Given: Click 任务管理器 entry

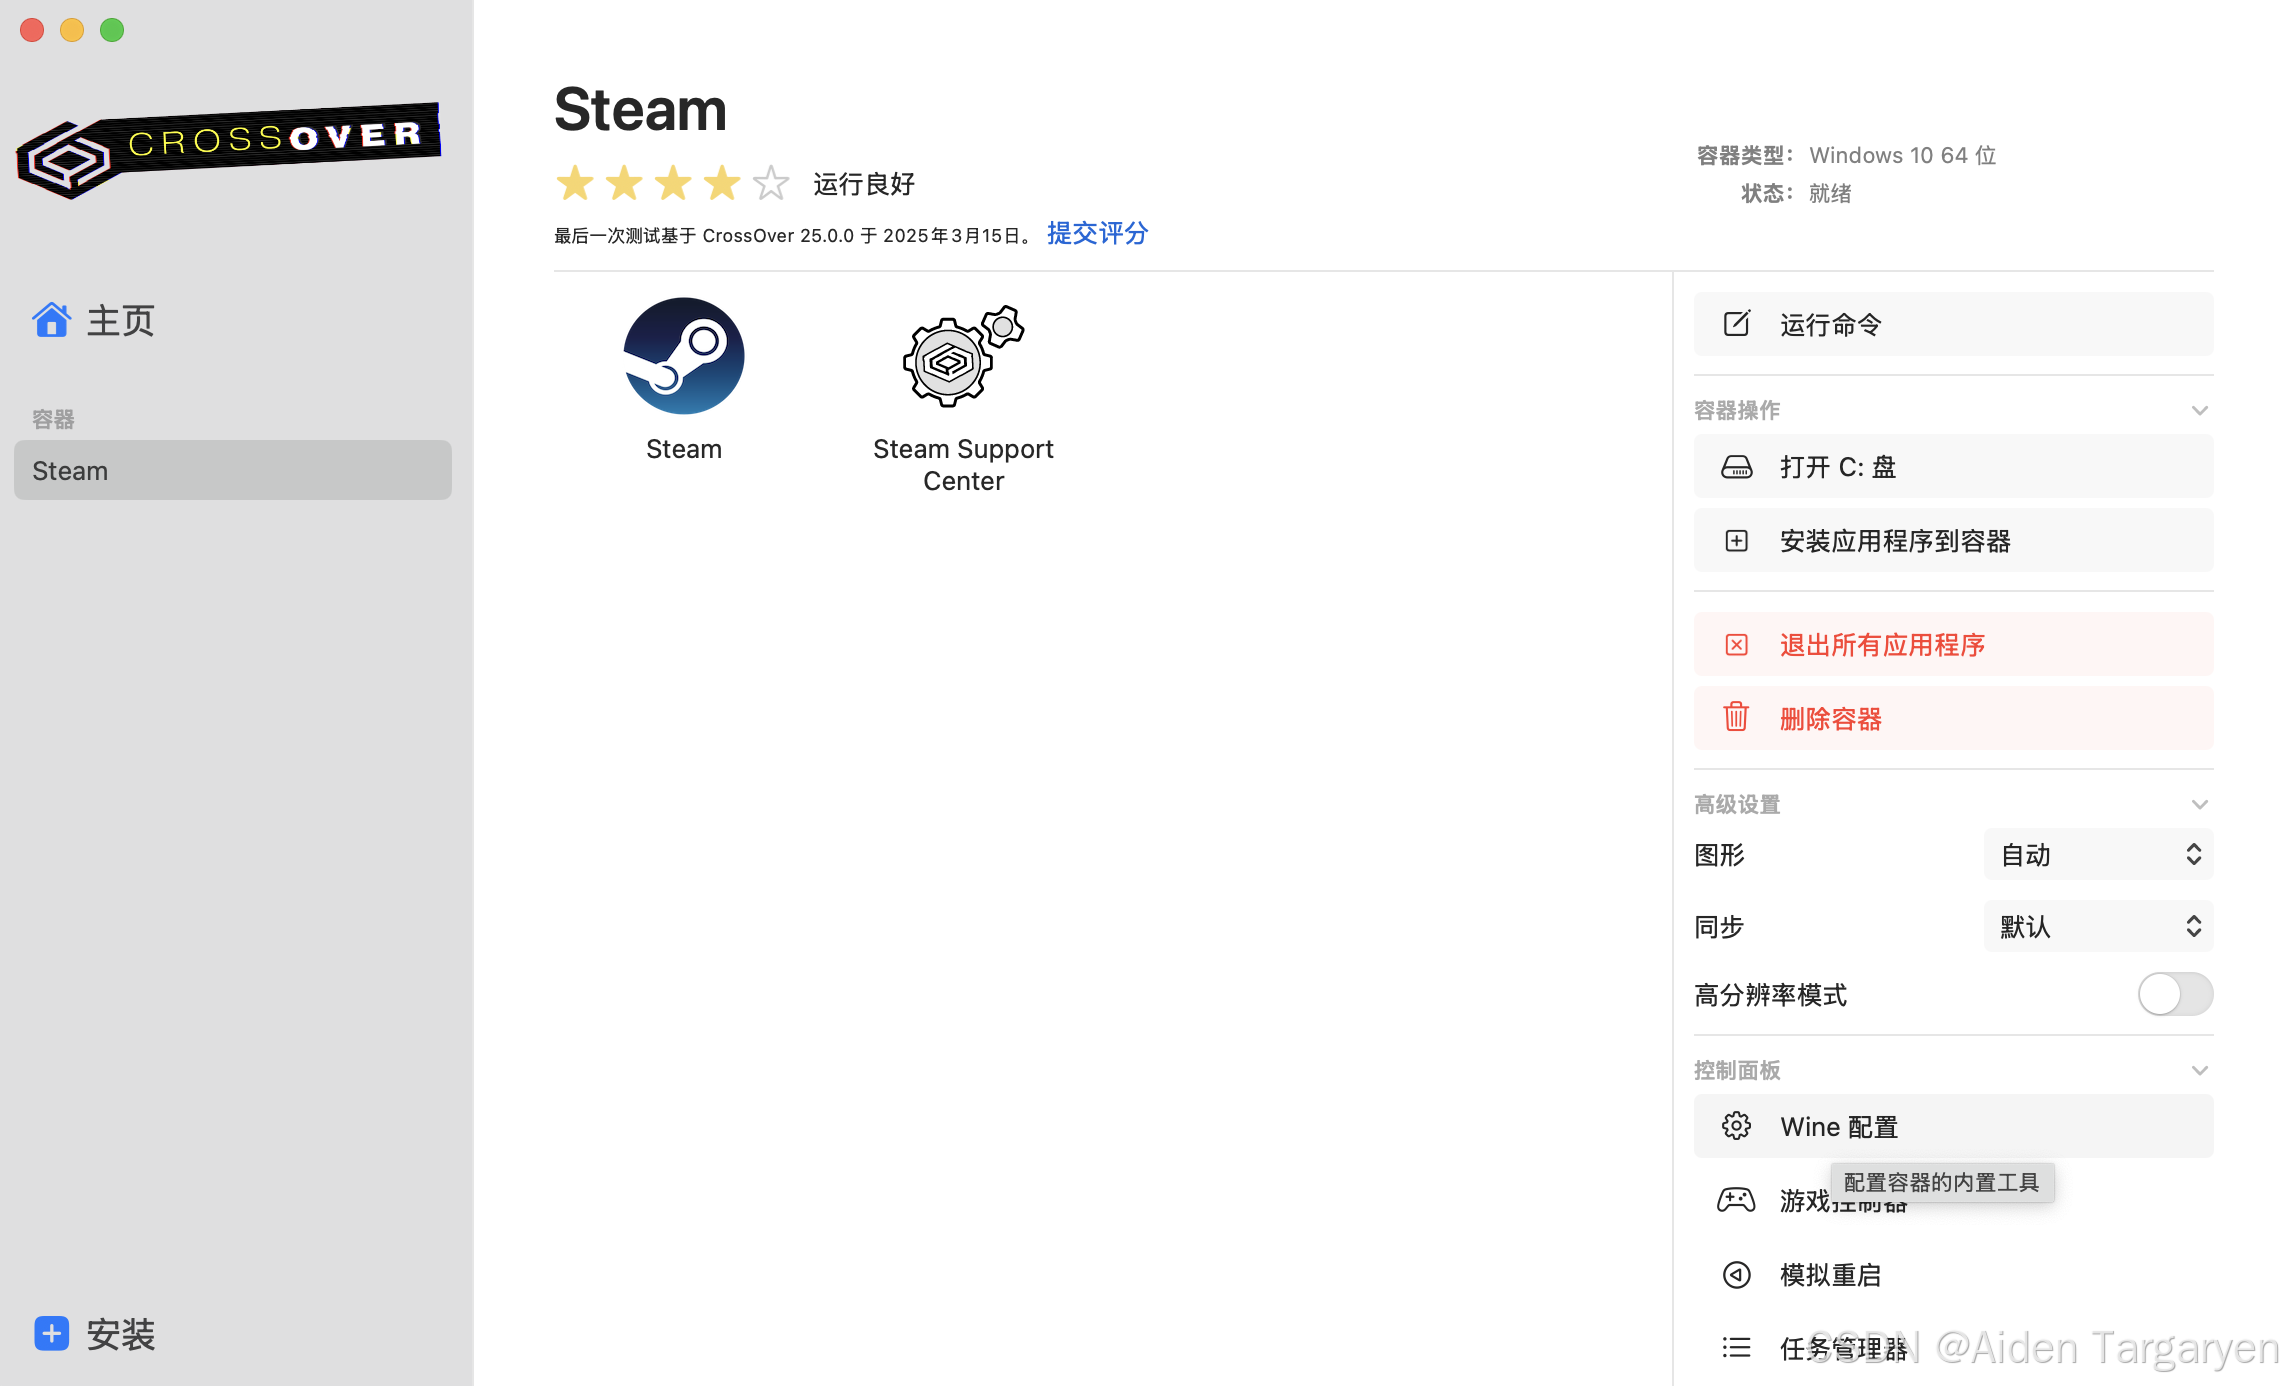Looking at the screenshot, I should (1953, 1348).
